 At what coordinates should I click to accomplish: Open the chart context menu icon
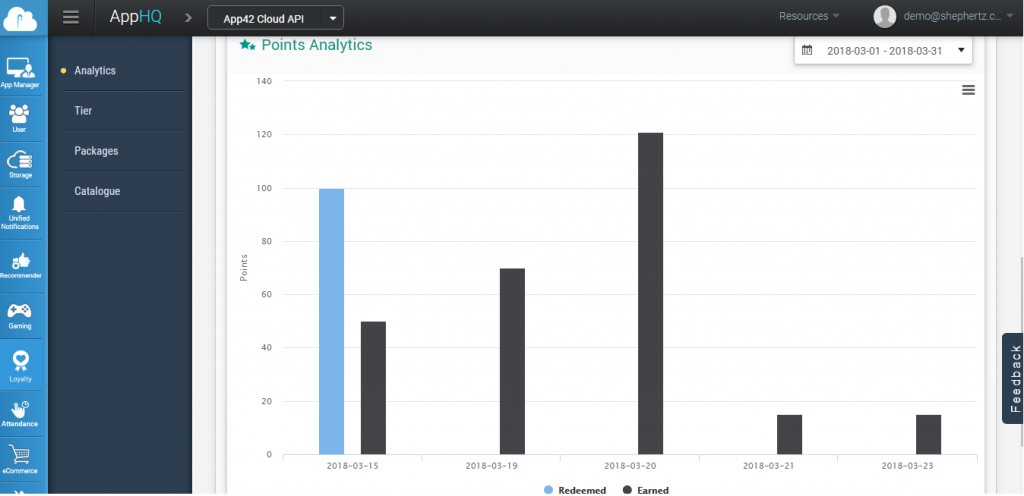968,90
